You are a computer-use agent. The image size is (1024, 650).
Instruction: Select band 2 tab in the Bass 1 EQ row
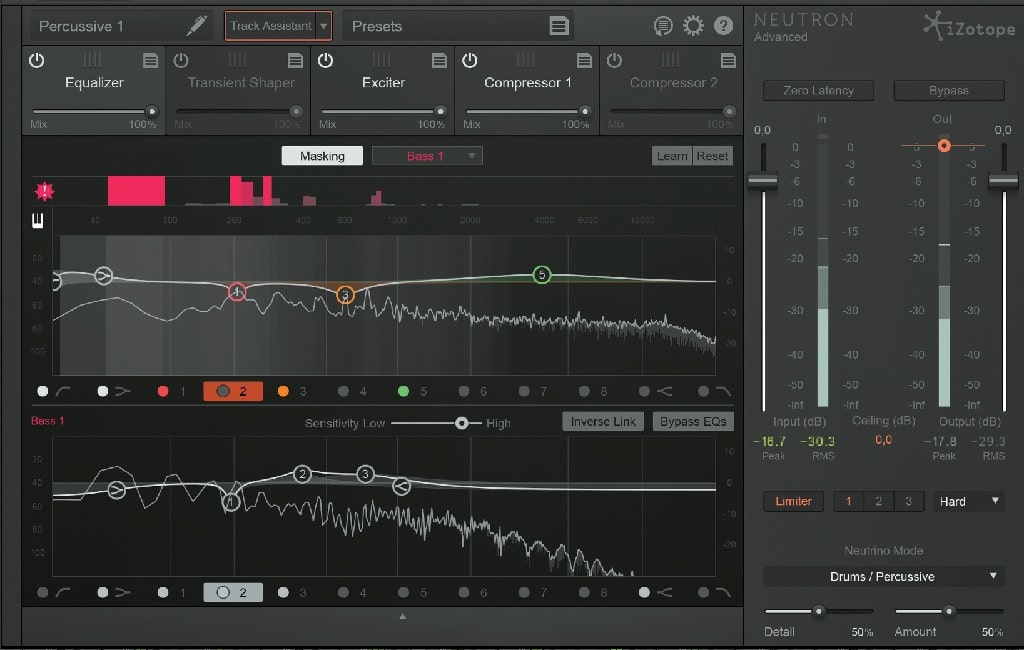[233, 593]
